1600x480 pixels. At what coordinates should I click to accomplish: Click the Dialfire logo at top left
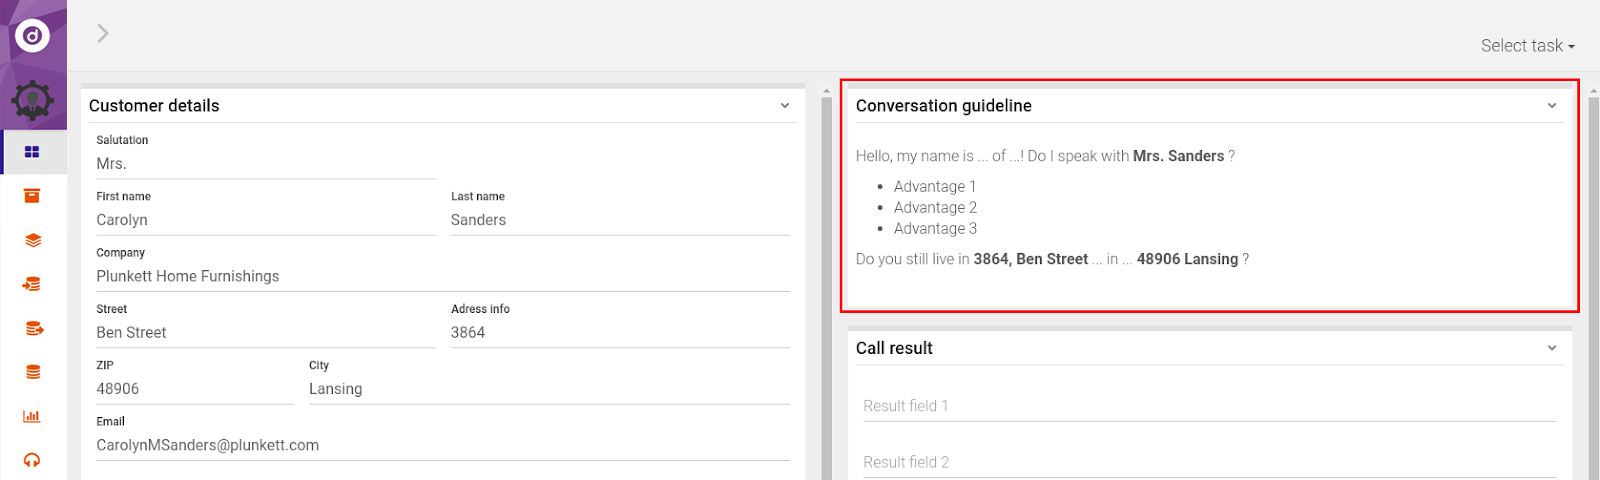(32, 37)
